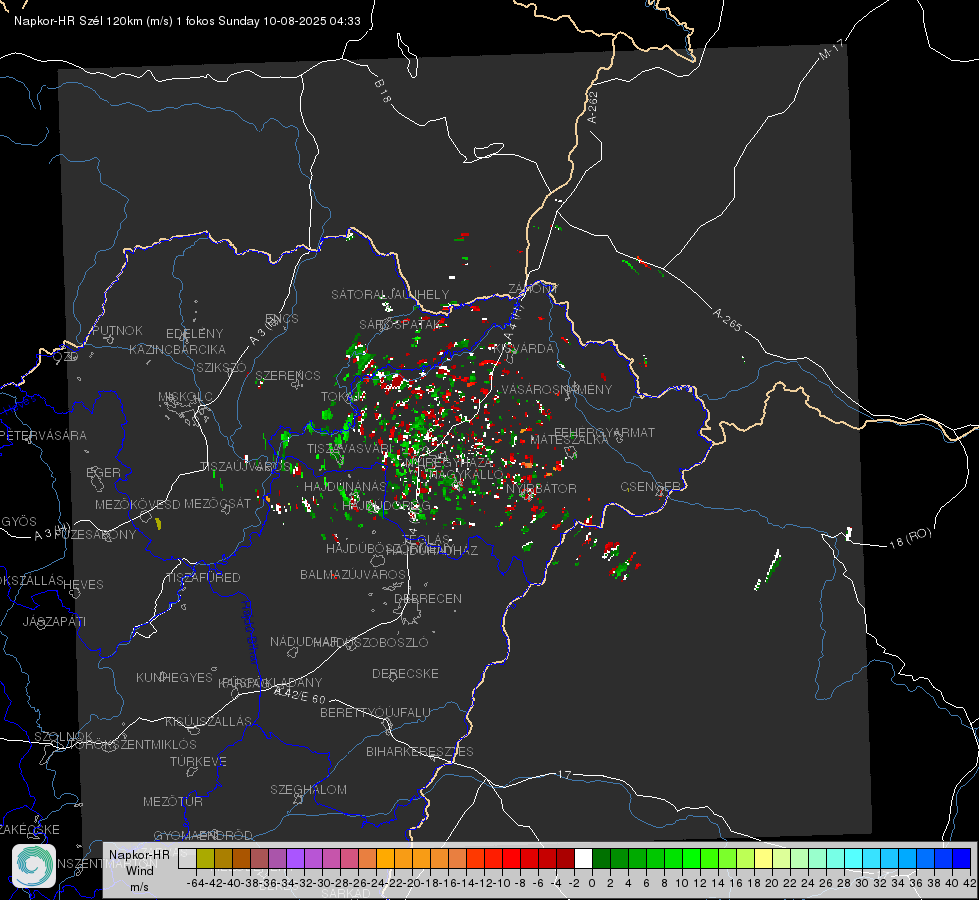Click the MEZŐCSÁT town label

(x=217, y=503)
